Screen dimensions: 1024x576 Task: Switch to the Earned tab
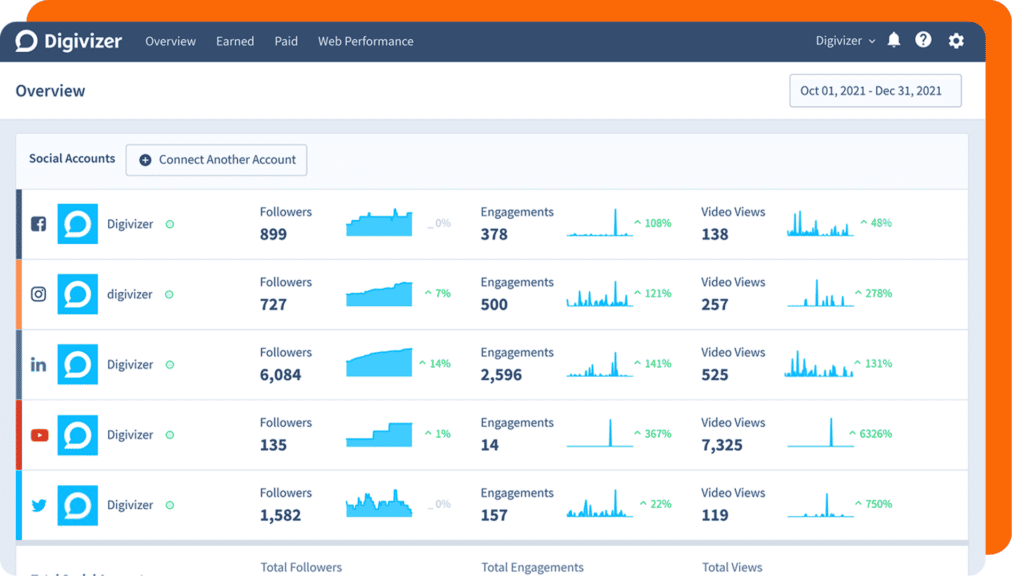click(235, 41)
